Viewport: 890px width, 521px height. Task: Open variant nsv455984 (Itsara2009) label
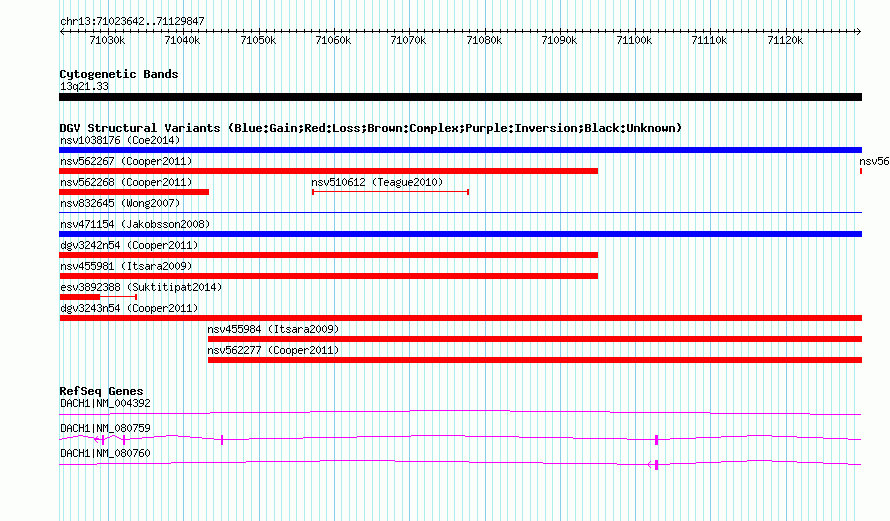click(273, 329)
